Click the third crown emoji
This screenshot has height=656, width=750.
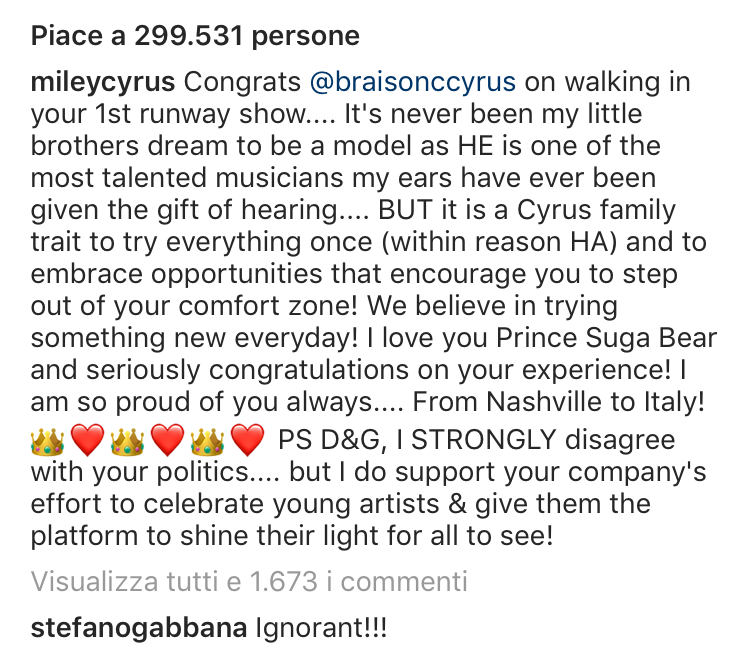207,441
